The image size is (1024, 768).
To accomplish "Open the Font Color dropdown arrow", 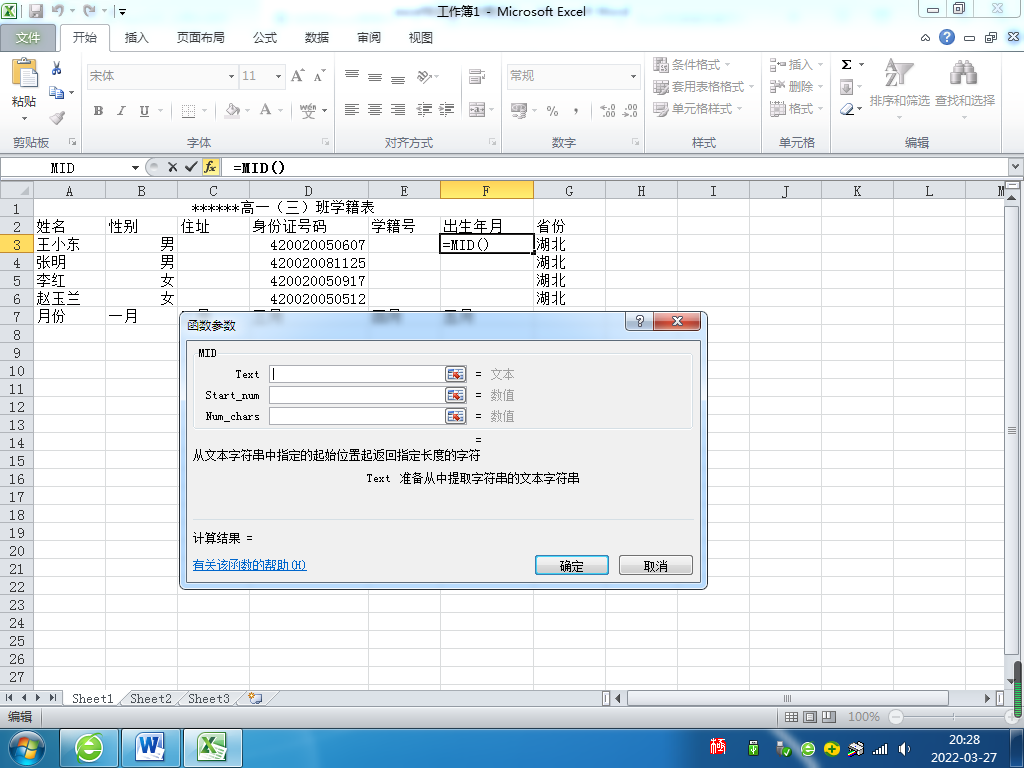I will point(280,110).
